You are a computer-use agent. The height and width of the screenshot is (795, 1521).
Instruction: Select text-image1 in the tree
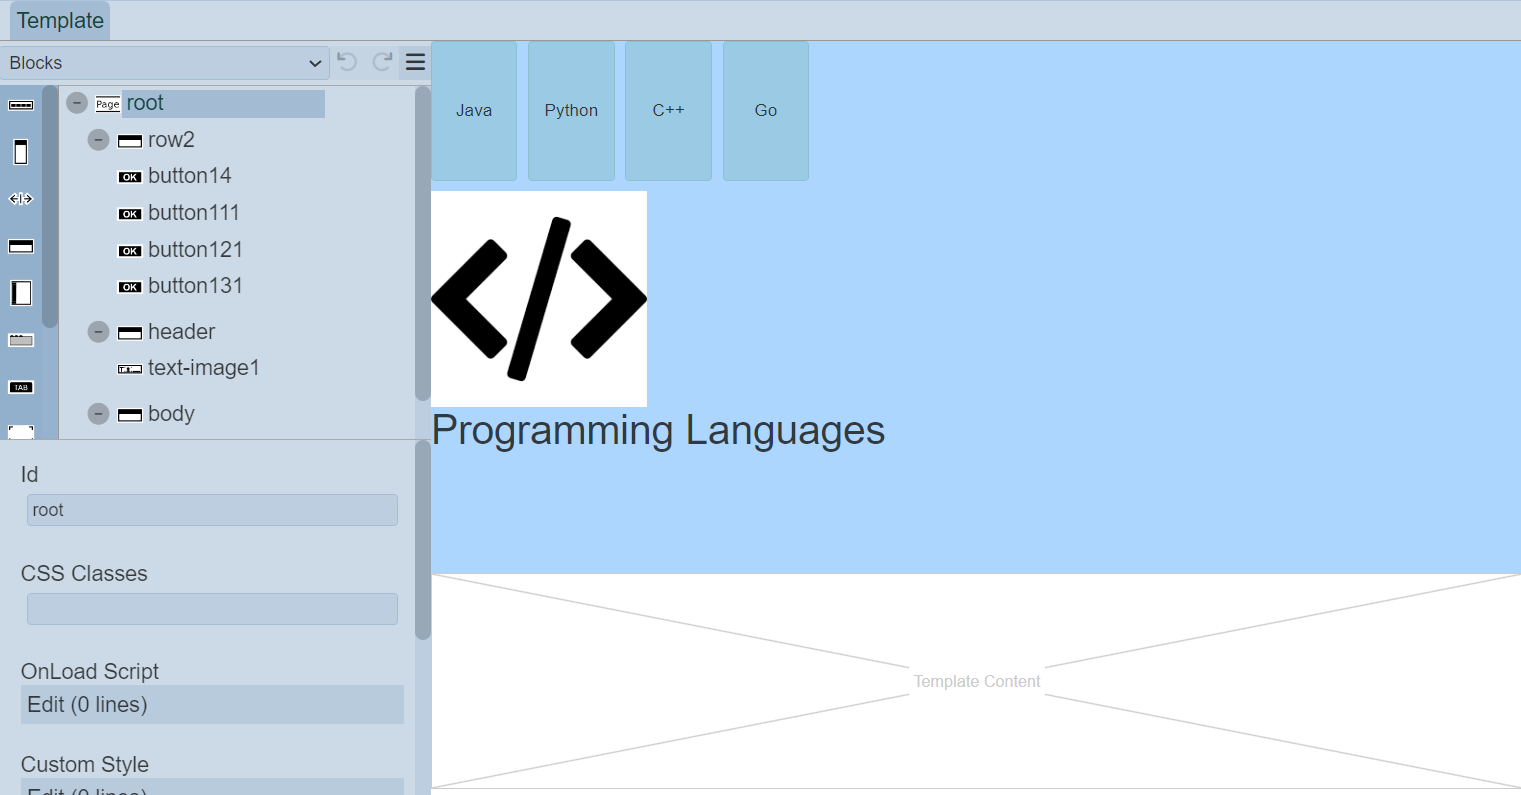coord(203,368)
